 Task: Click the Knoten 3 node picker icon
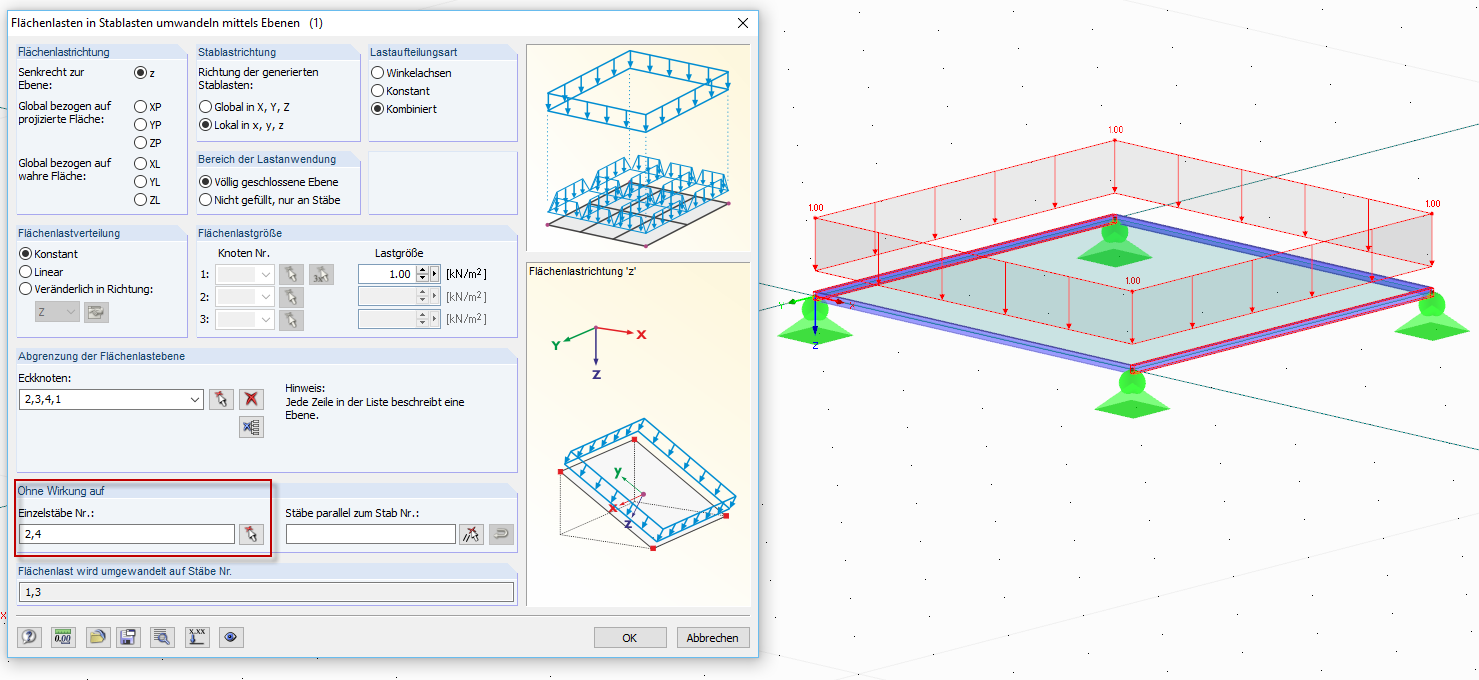[x=290, y=319]
